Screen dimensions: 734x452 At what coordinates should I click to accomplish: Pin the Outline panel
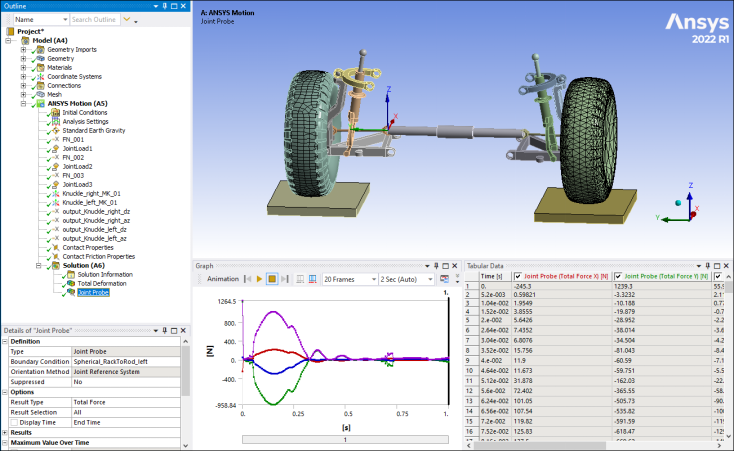[x=165, y=6]
